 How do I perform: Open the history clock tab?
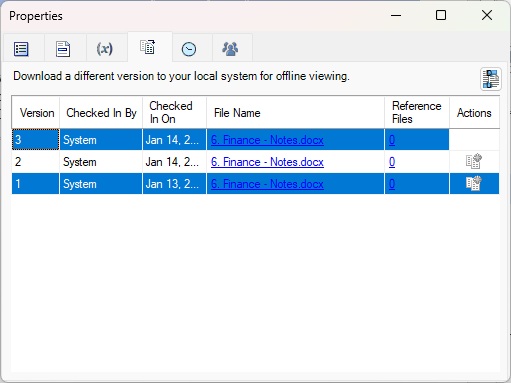pyautogui.click(x=189, y=49)
